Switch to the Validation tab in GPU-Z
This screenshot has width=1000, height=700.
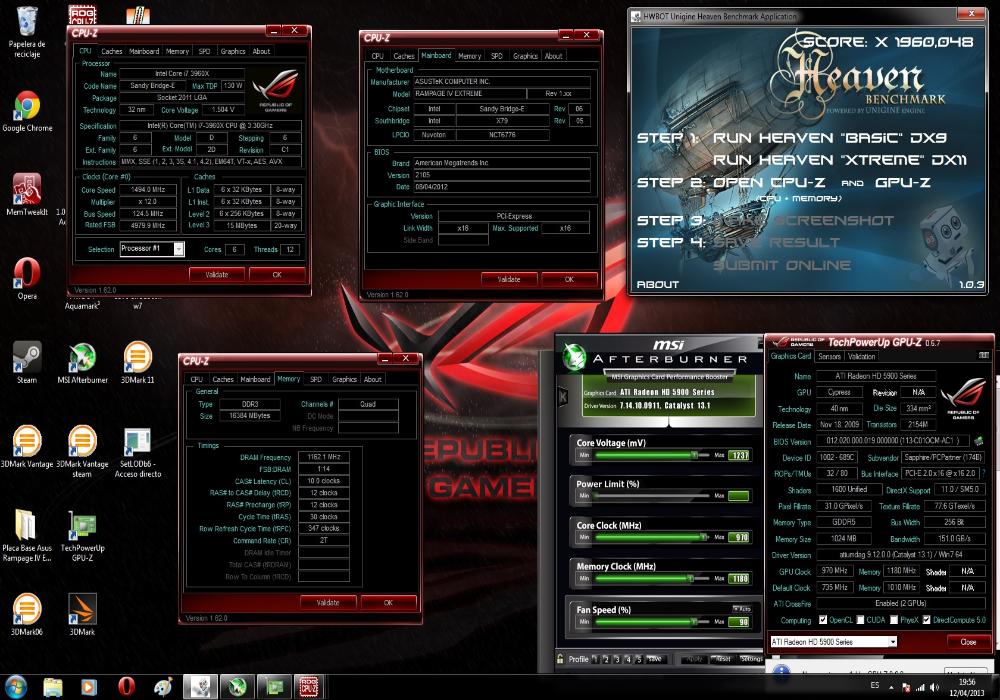pyautogui.click(x=862, y=356)
